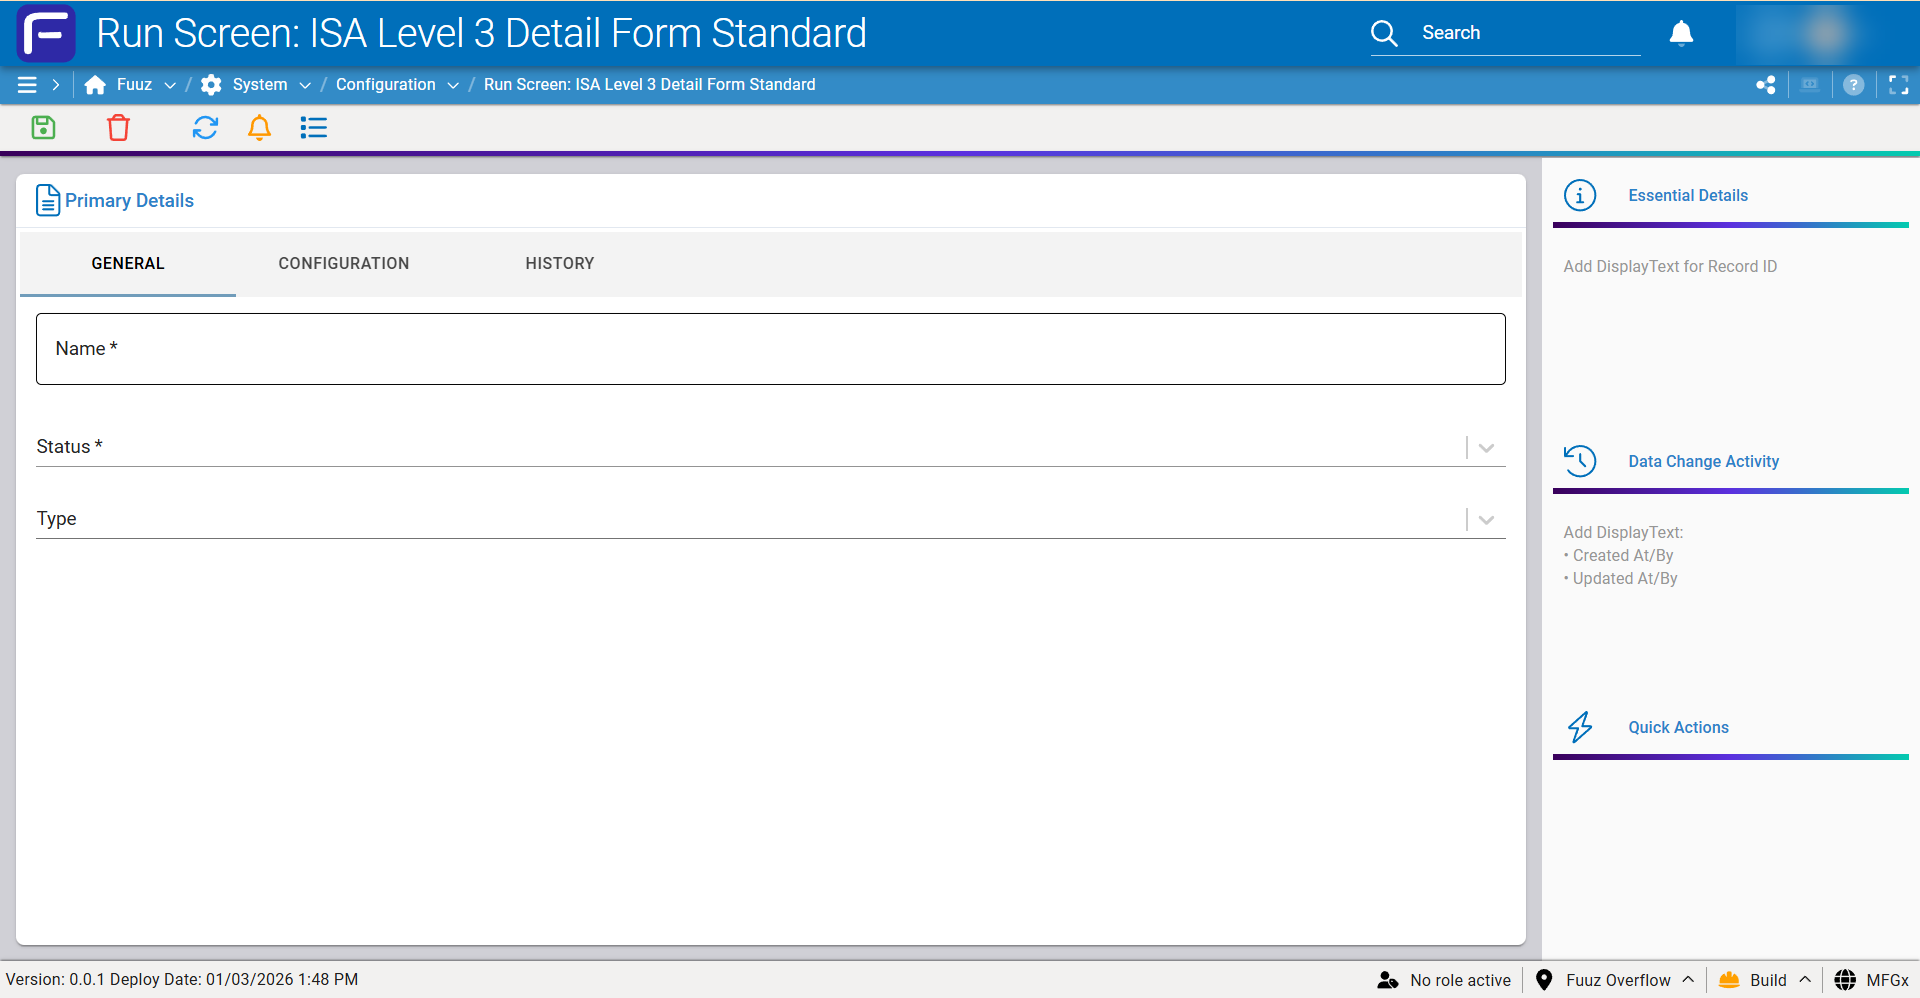Viewport: 1920px width, 998px height.
Task: Switch to the Configuration tab
Action: 343,263
